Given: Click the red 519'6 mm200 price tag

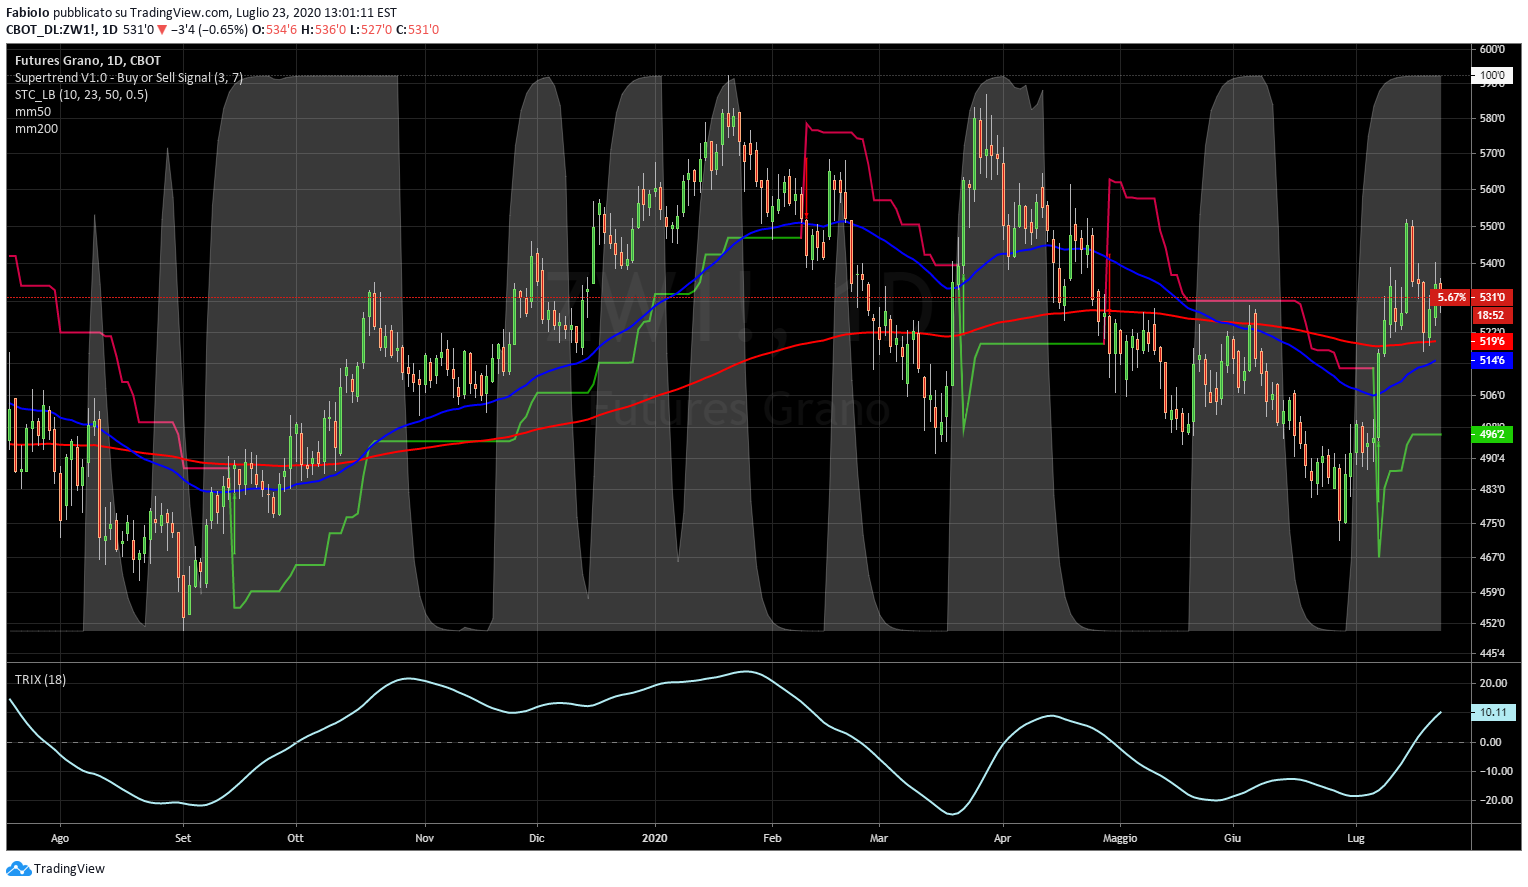Looking at the screenshot, I should pyautogui.click(x=1492, y=342).
